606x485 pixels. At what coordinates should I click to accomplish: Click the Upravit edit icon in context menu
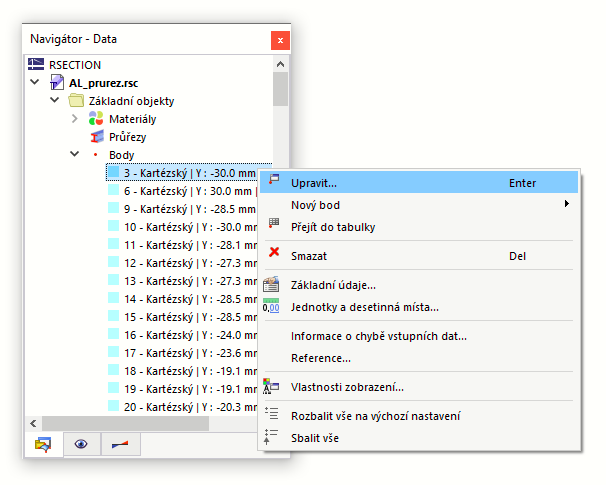tap(274, 179)
